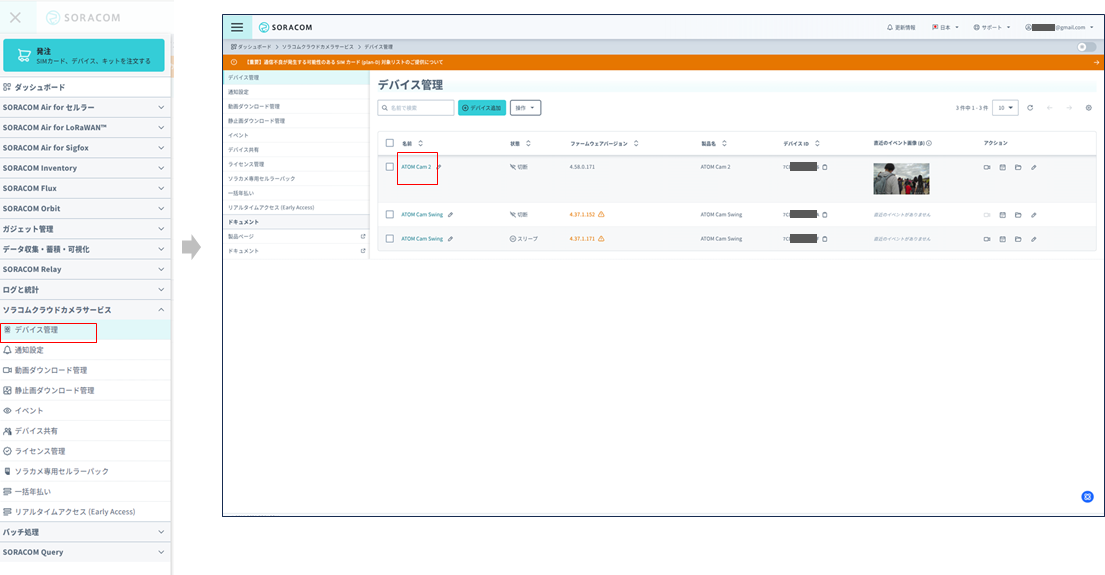
Task: Select イベント in expanded navigation menu
Action: coord(85,411)
